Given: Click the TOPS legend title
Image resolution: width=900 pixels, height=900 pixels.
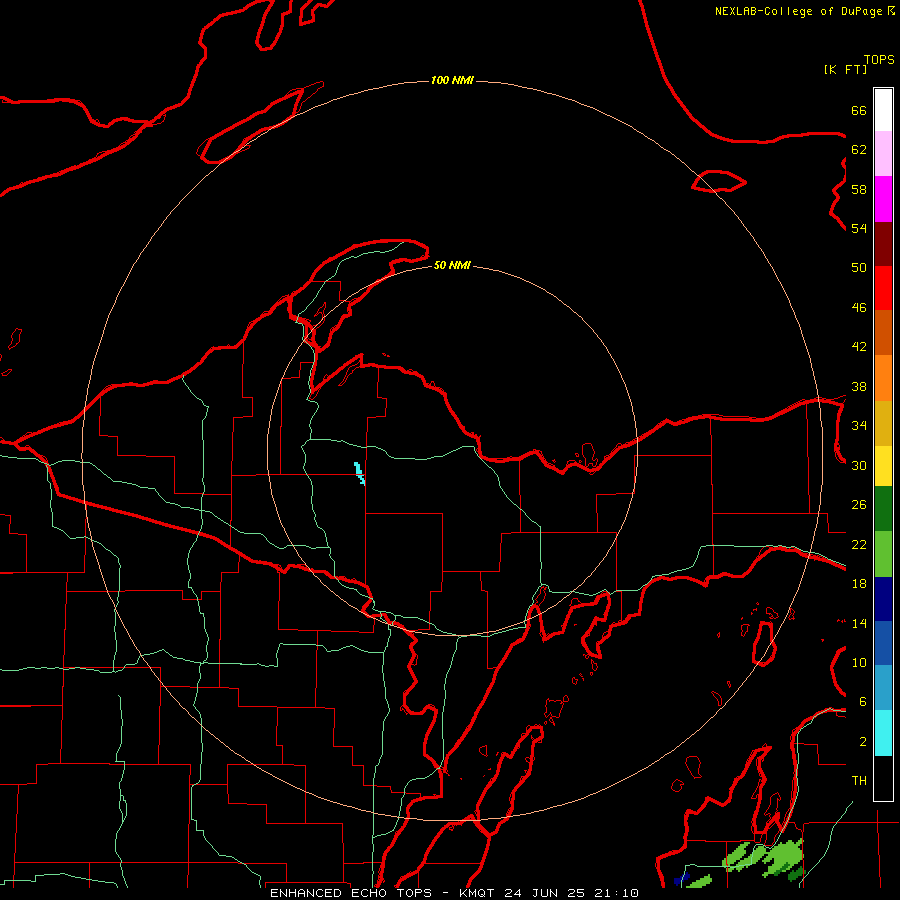Looking at the screenshot, I should (x=879, y=59).
